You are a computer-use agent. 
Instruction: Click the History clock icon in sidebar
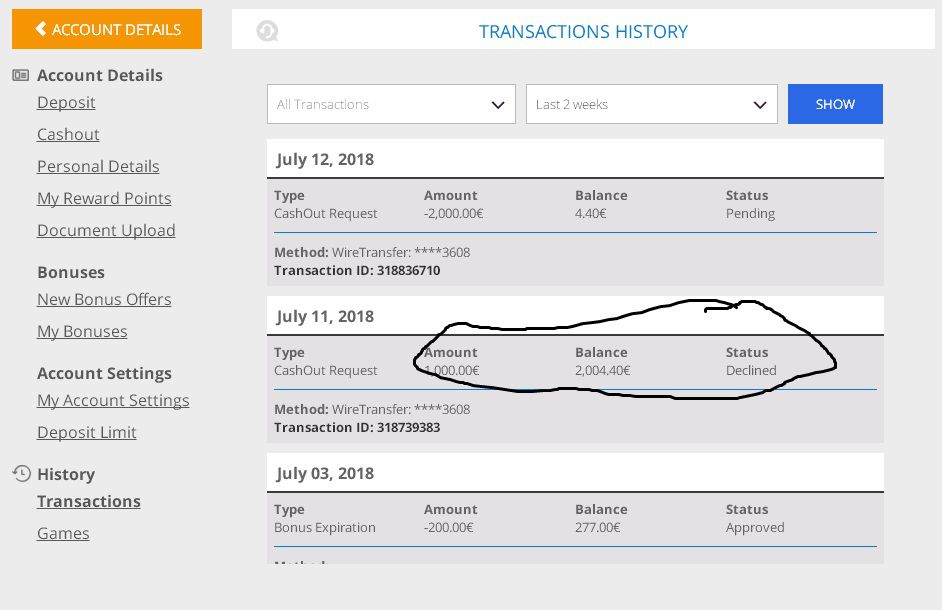[x=21, y=474]
